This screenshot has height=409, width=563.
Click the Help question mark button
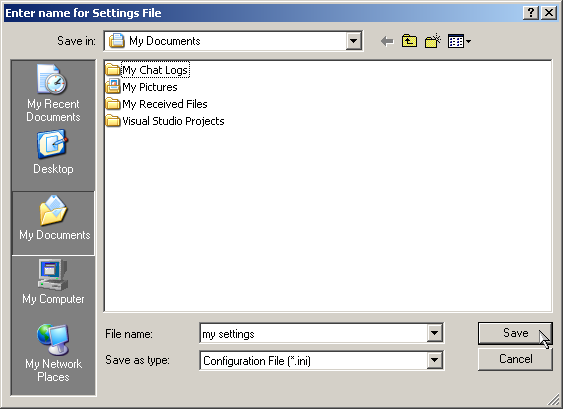[531, 13]
